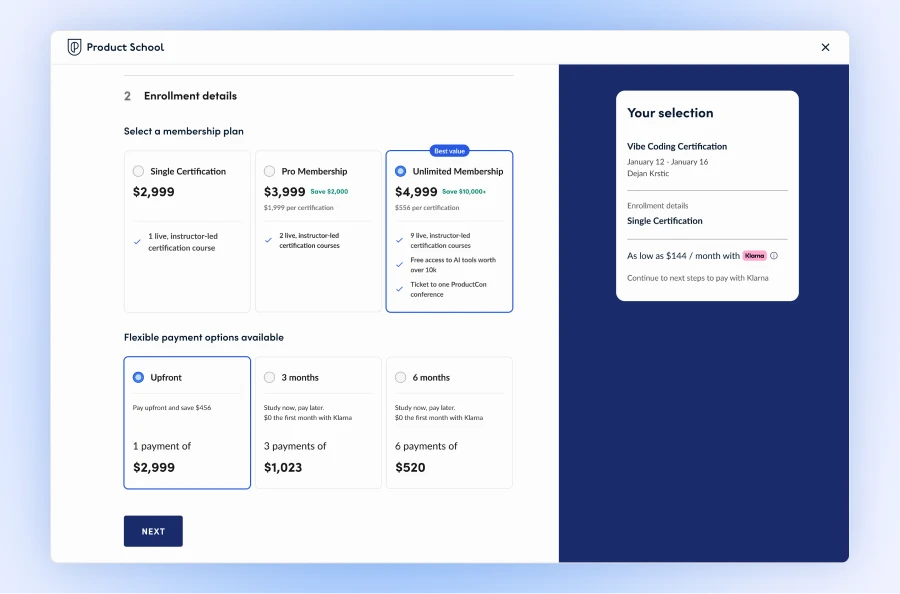Click the 6 payments of label
This screenshot has width=900, height=594.
pos(426,446)
